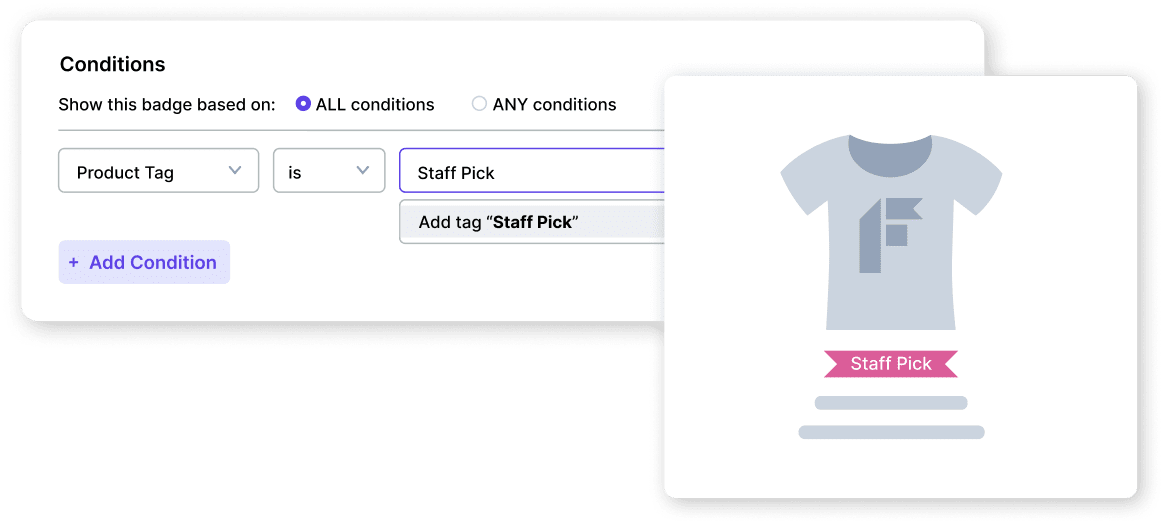
Task: Click the "Show this badge based on" label
Action: [x=167, y=105]
